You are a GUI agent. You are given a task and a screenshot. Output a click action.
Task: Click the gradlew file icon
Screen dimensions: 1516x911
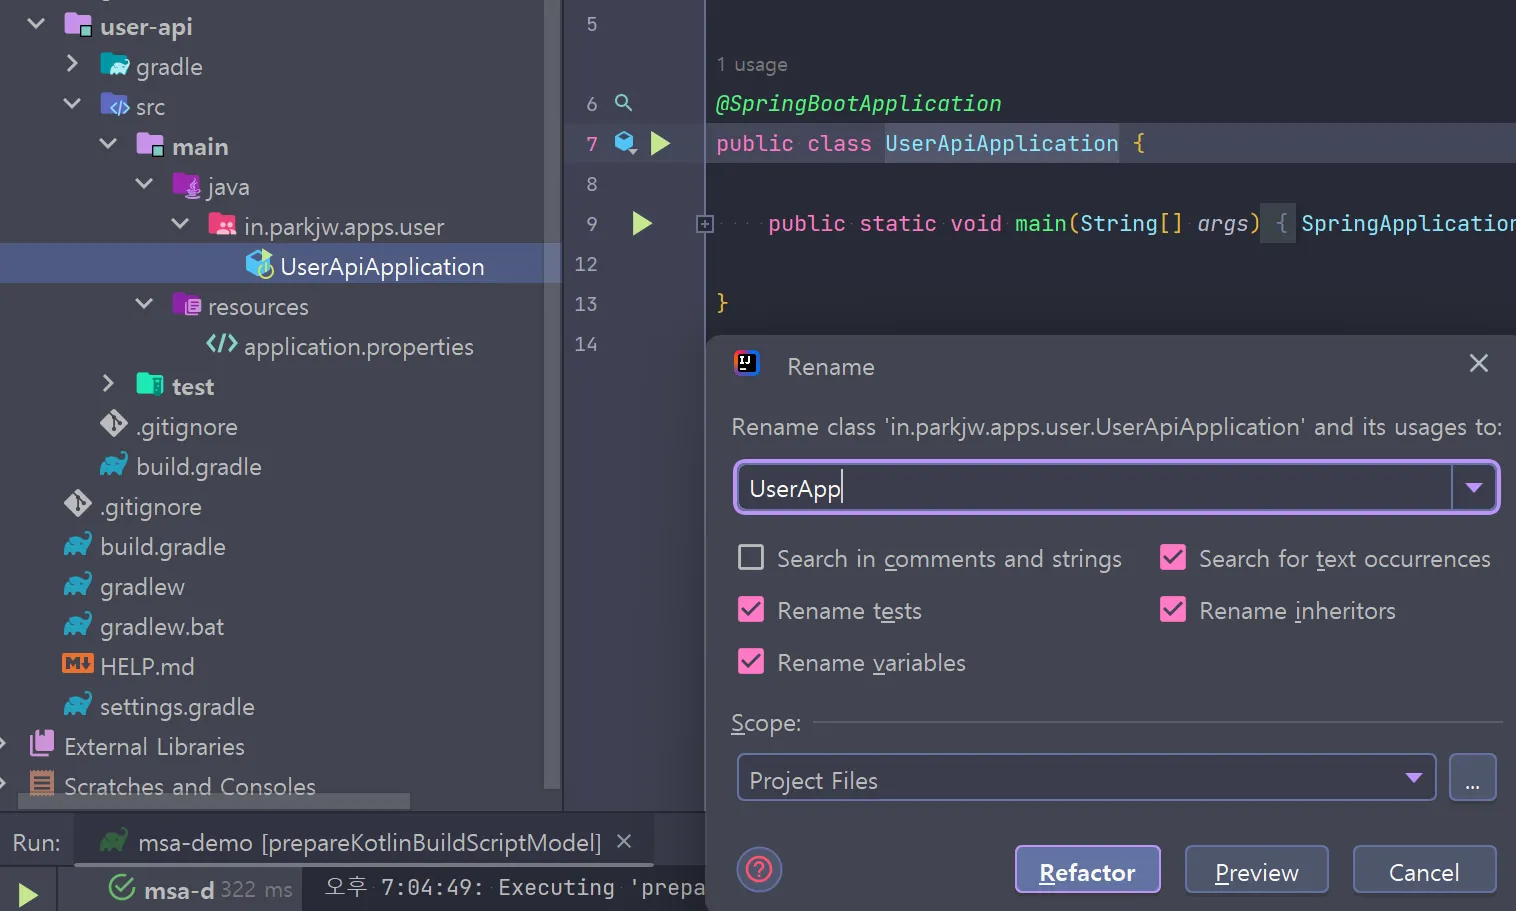[78, 585]
